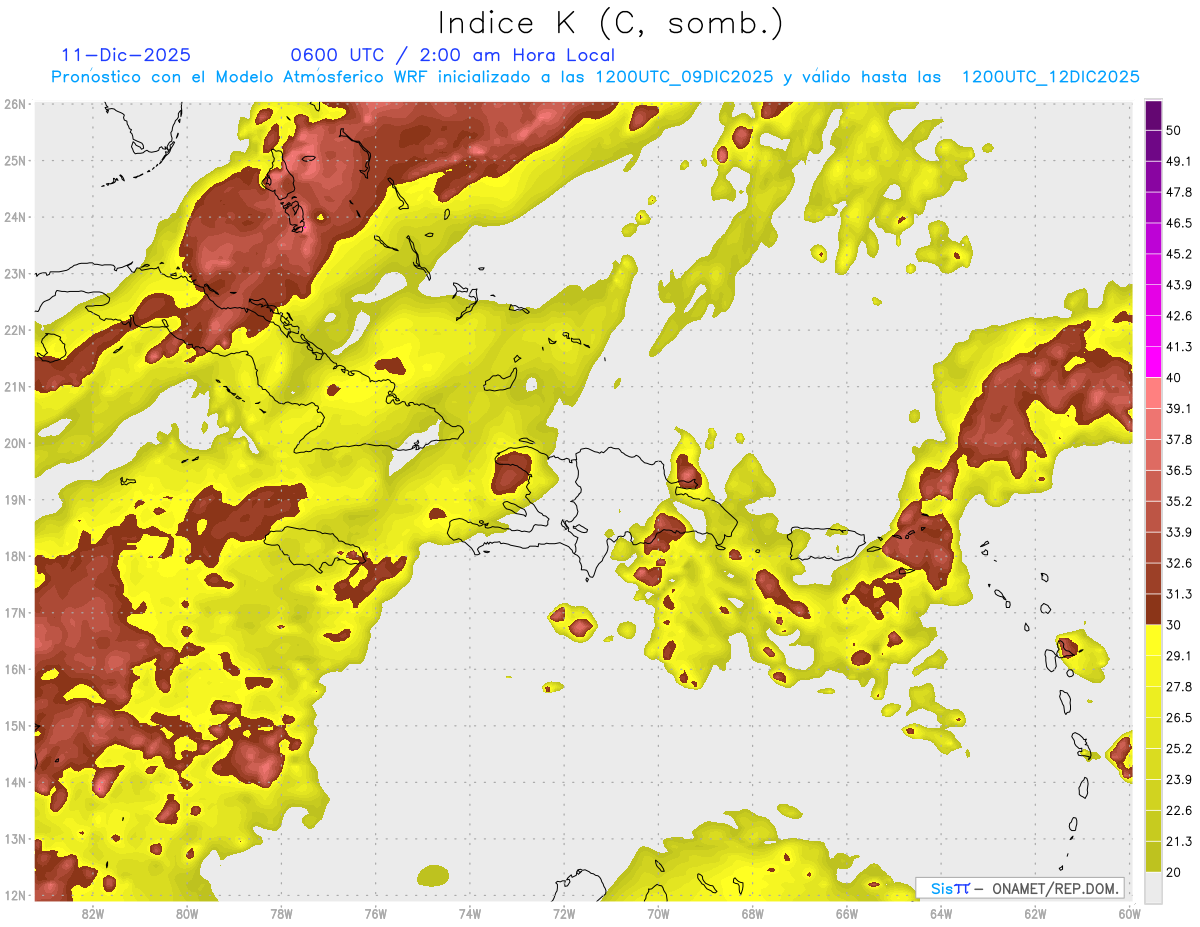Click the colorbar value "40"

[x=1175, y=378]
